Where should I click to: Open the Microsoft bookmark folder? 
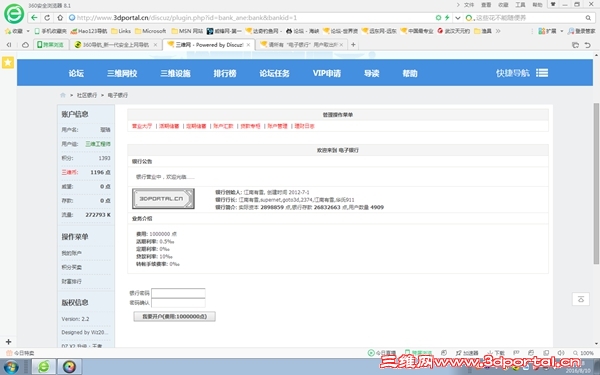pos(150,31)
